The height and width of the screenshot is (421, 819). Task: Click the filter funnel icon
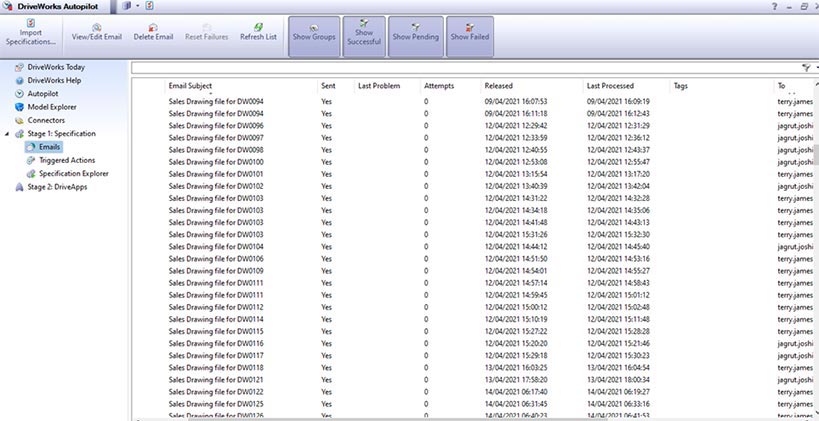pos(807,67)
